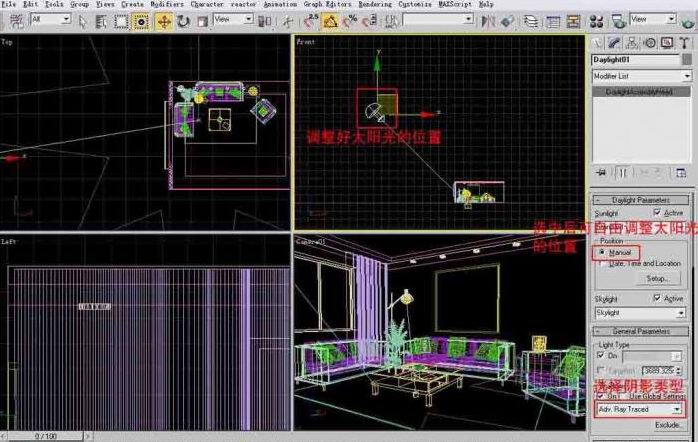This screenshot has height=442, width=698.
Task: Toggle the Percent Snap button
Action: point(350,21)
